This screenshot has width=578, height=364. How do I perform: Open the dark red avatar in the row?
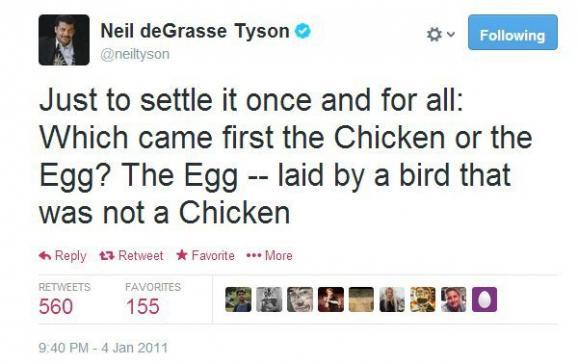coord(331,299)
